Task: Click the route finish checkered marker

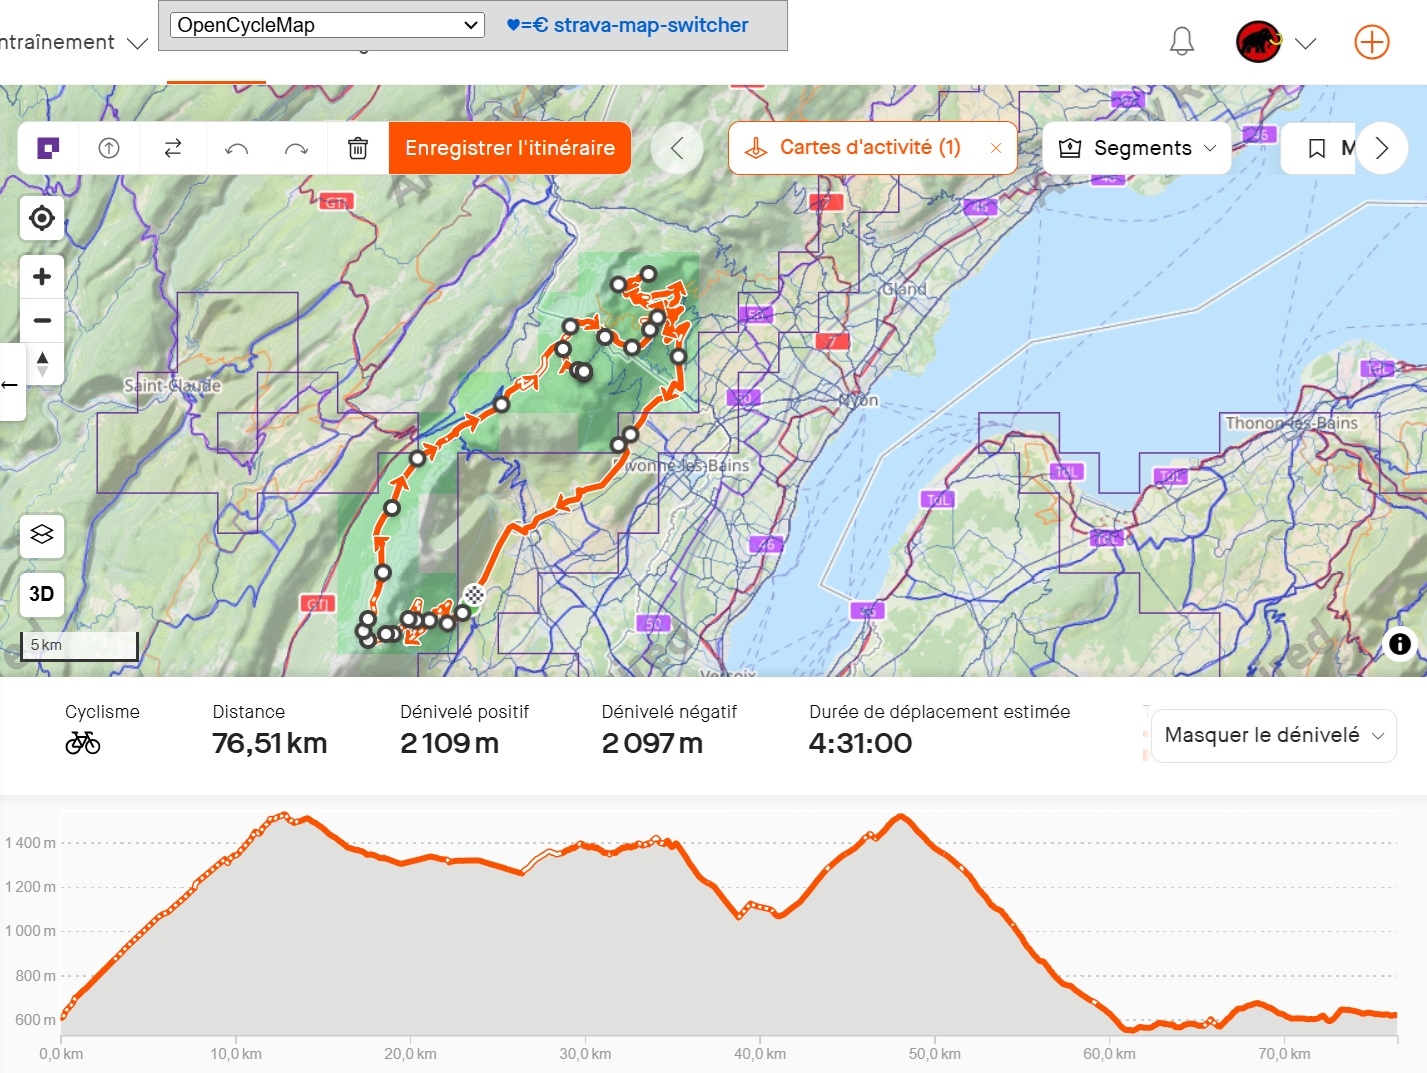Action: [474, 596]
